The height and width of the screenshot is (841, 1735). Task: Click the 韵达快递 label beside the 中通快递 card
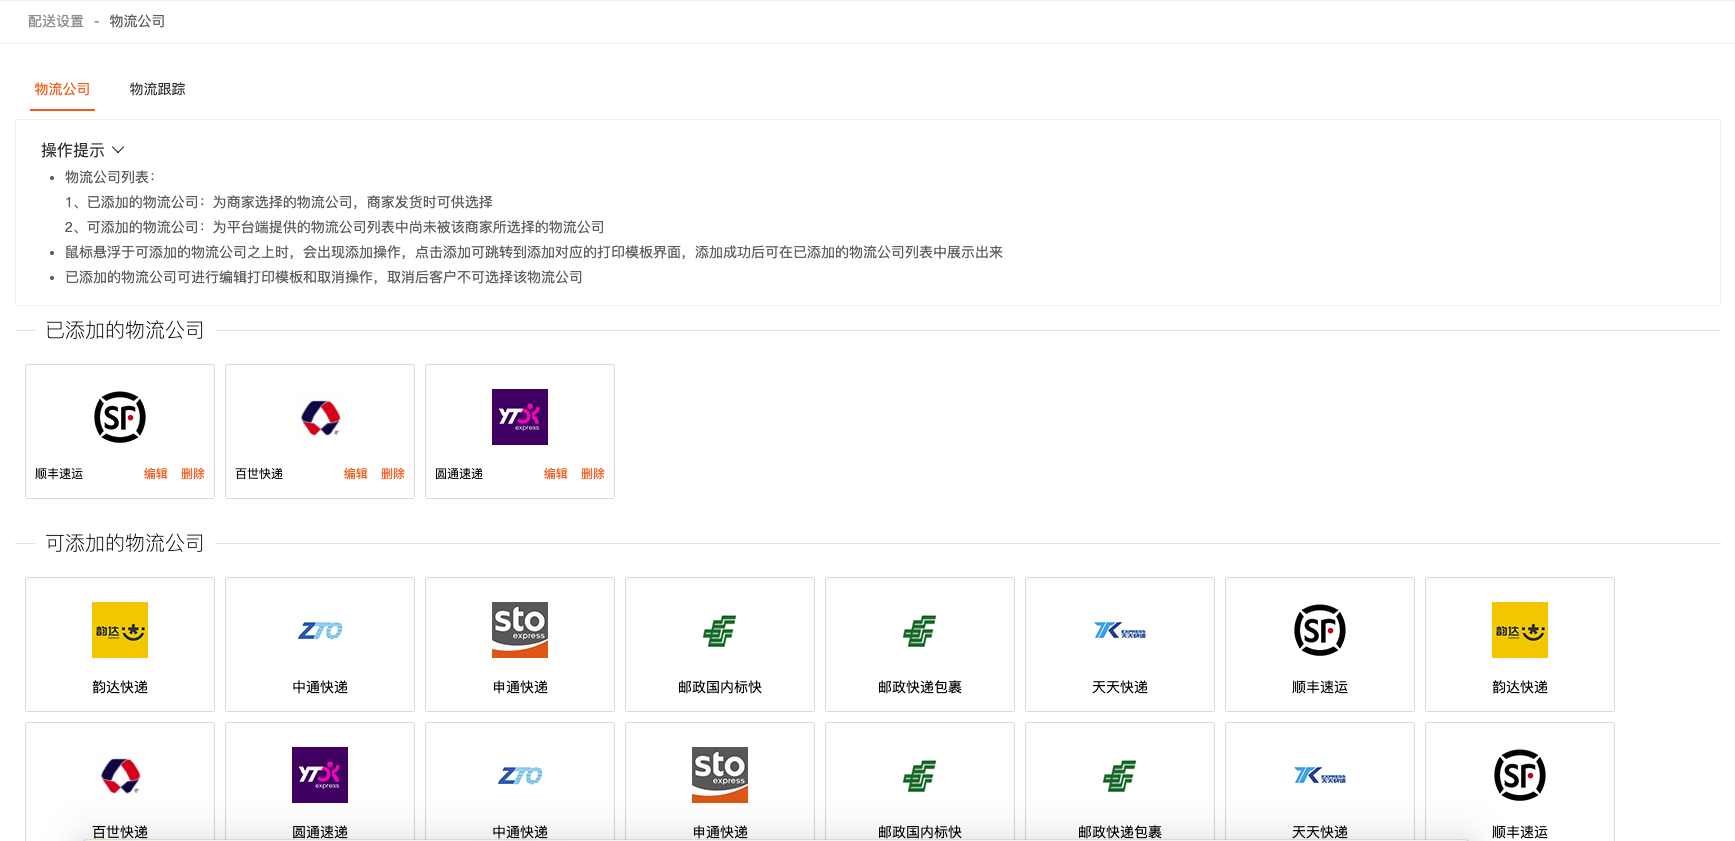tap(120, 687)
